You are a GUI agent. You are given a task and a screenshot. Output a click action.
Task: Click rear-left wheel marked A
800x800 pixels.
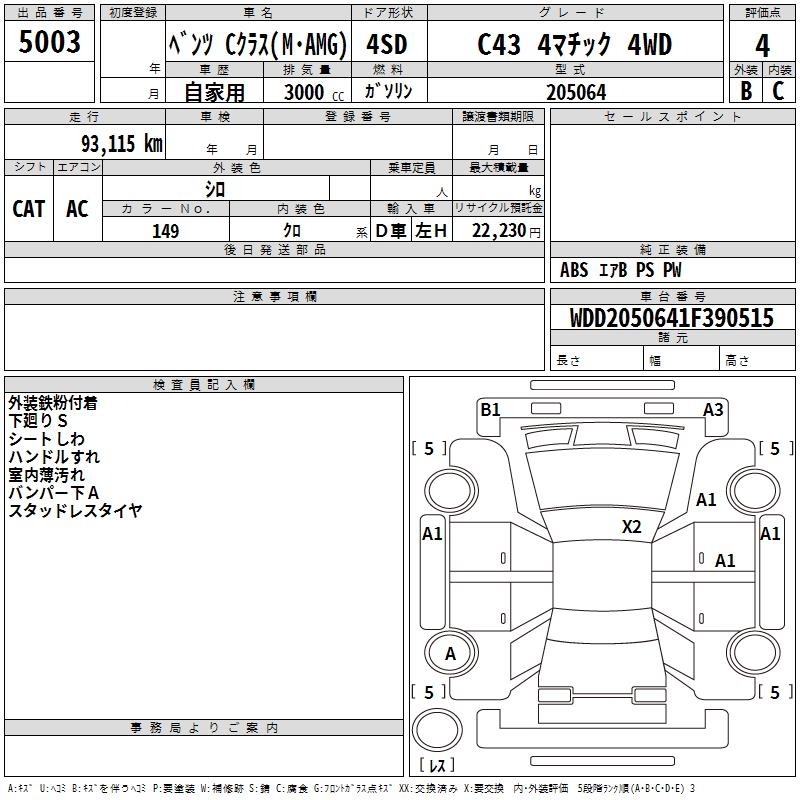pos(450,653)
